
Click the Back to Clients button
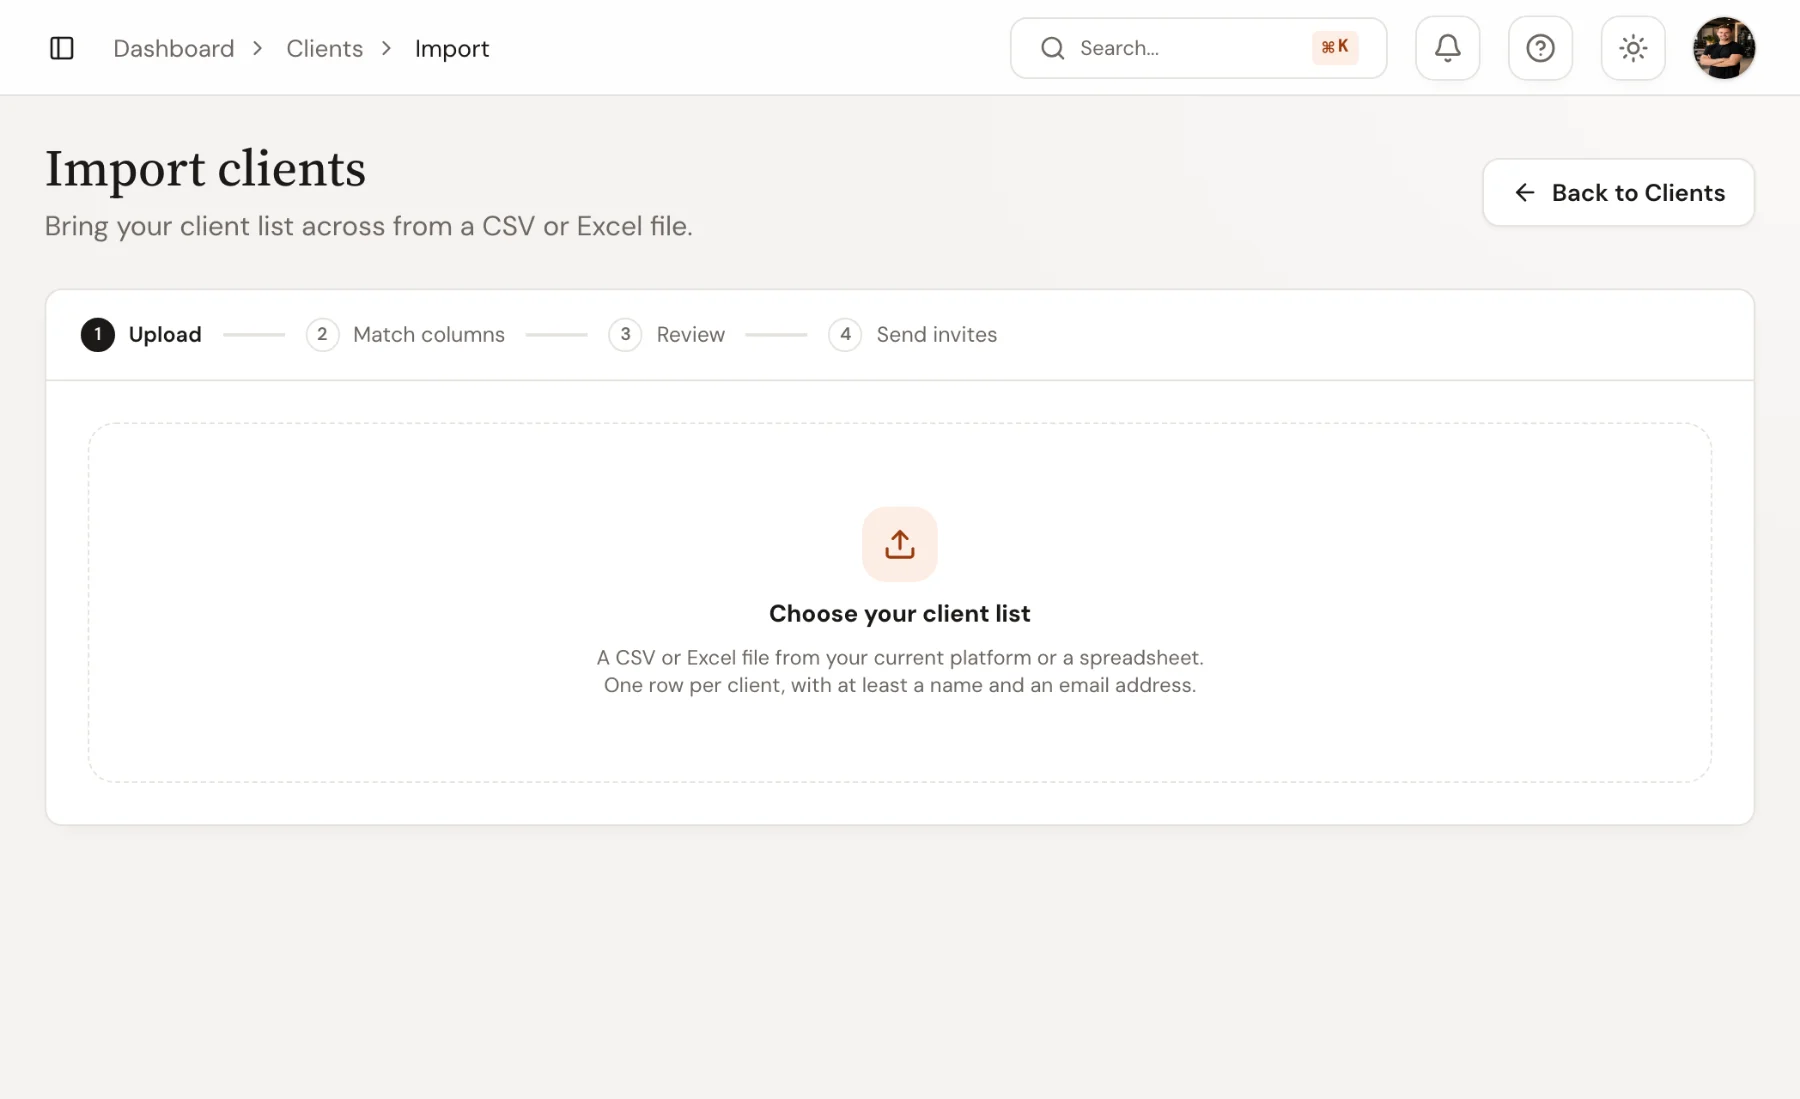click(x=1618, y=192)
